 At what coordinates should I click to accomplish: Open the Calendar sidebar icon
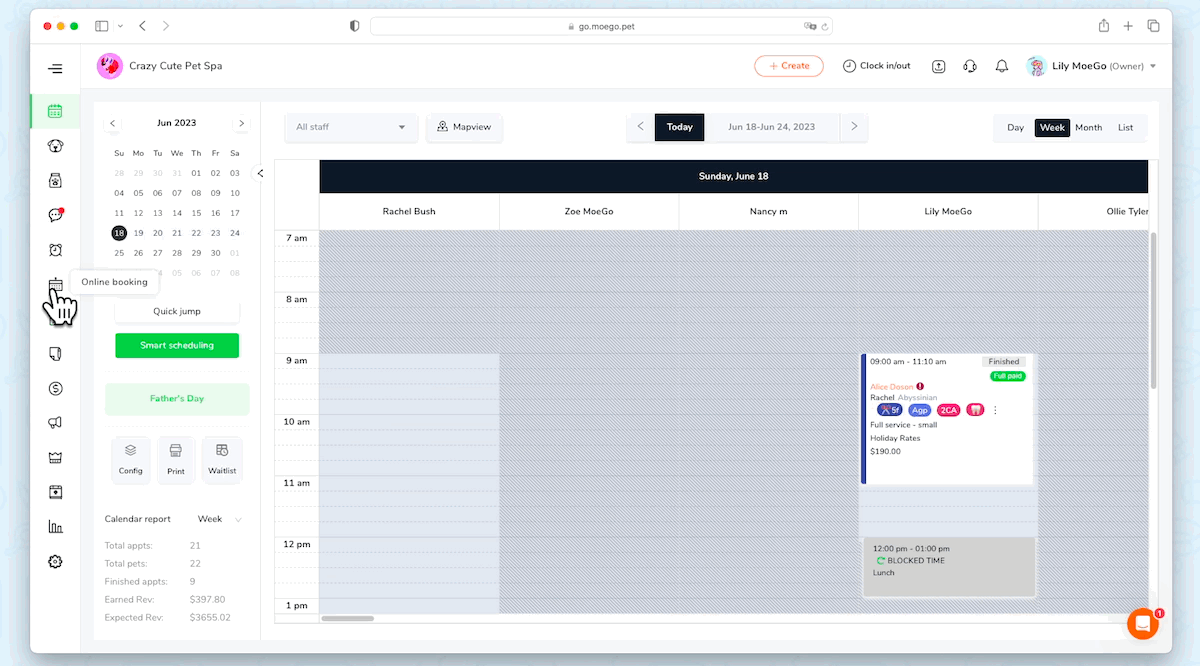click(x=55, y=111)
